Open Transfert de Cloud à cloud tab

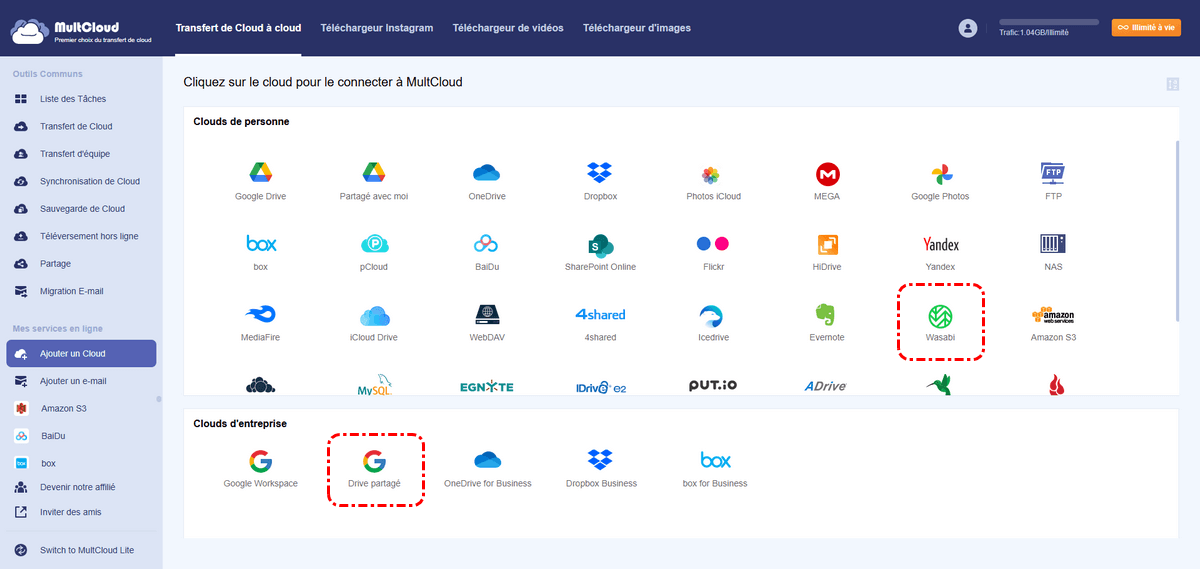(x=238, y=28)
